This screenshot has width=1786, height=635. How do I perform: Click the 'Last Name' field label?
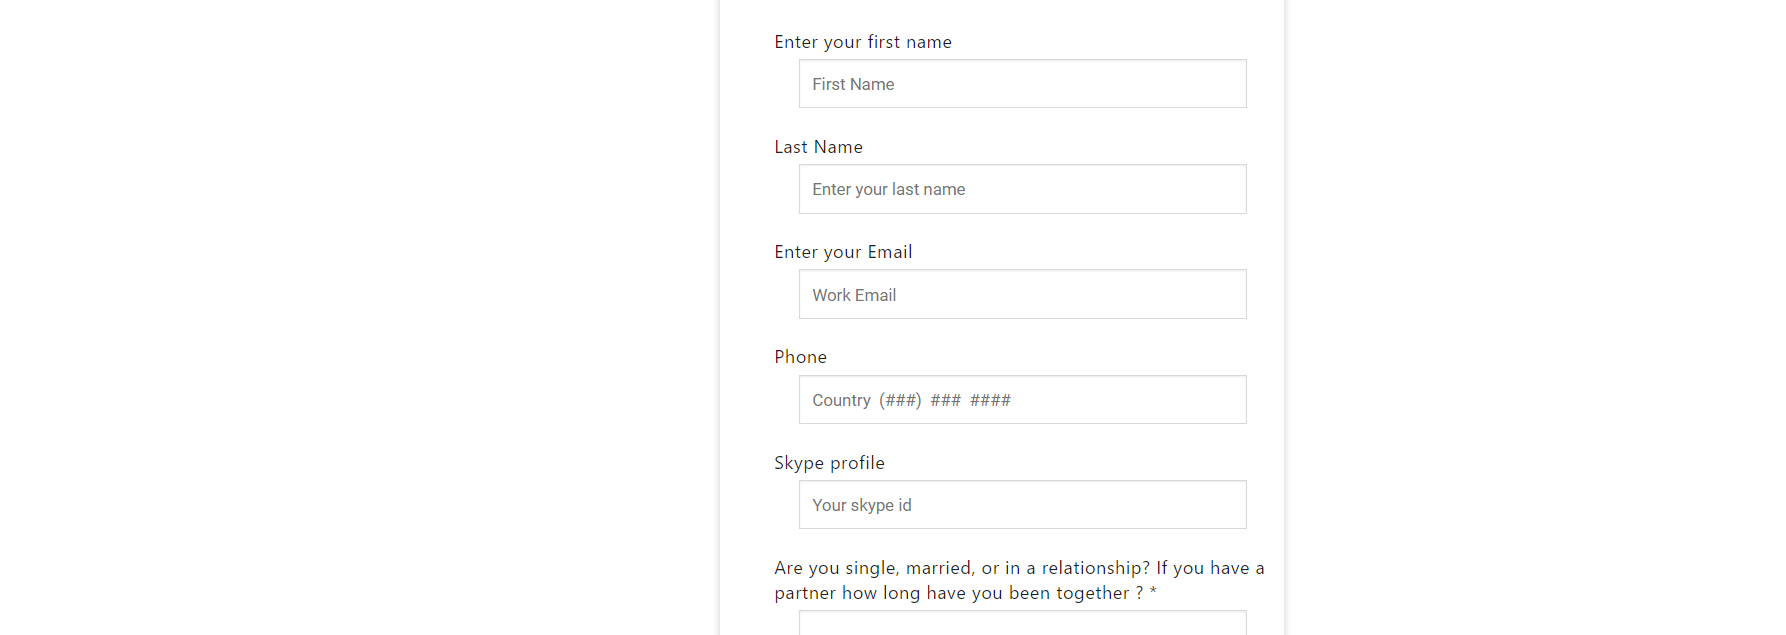pos(818,147)
